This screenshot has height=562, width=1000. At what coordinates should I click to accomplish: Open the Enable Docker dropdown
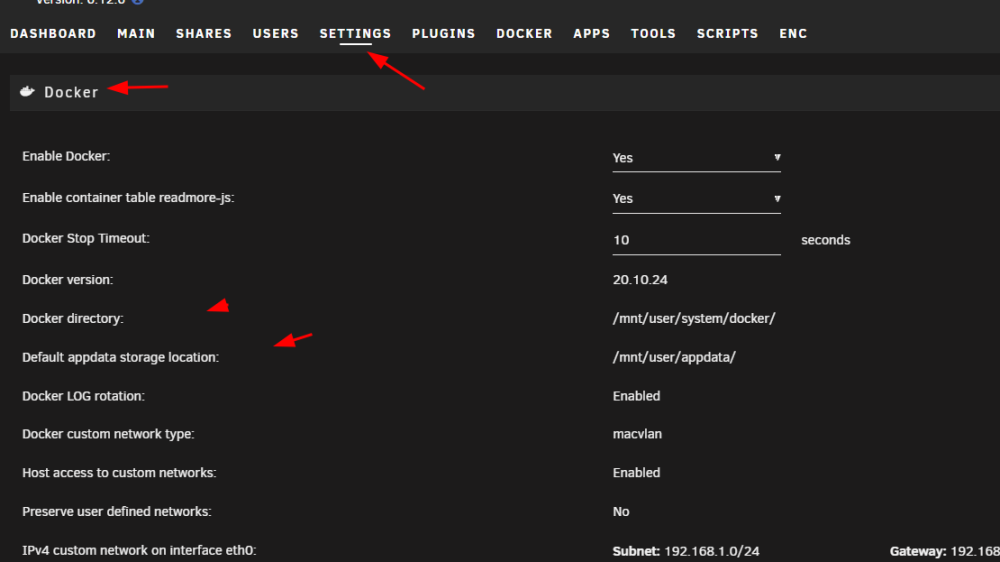[696, 158]
